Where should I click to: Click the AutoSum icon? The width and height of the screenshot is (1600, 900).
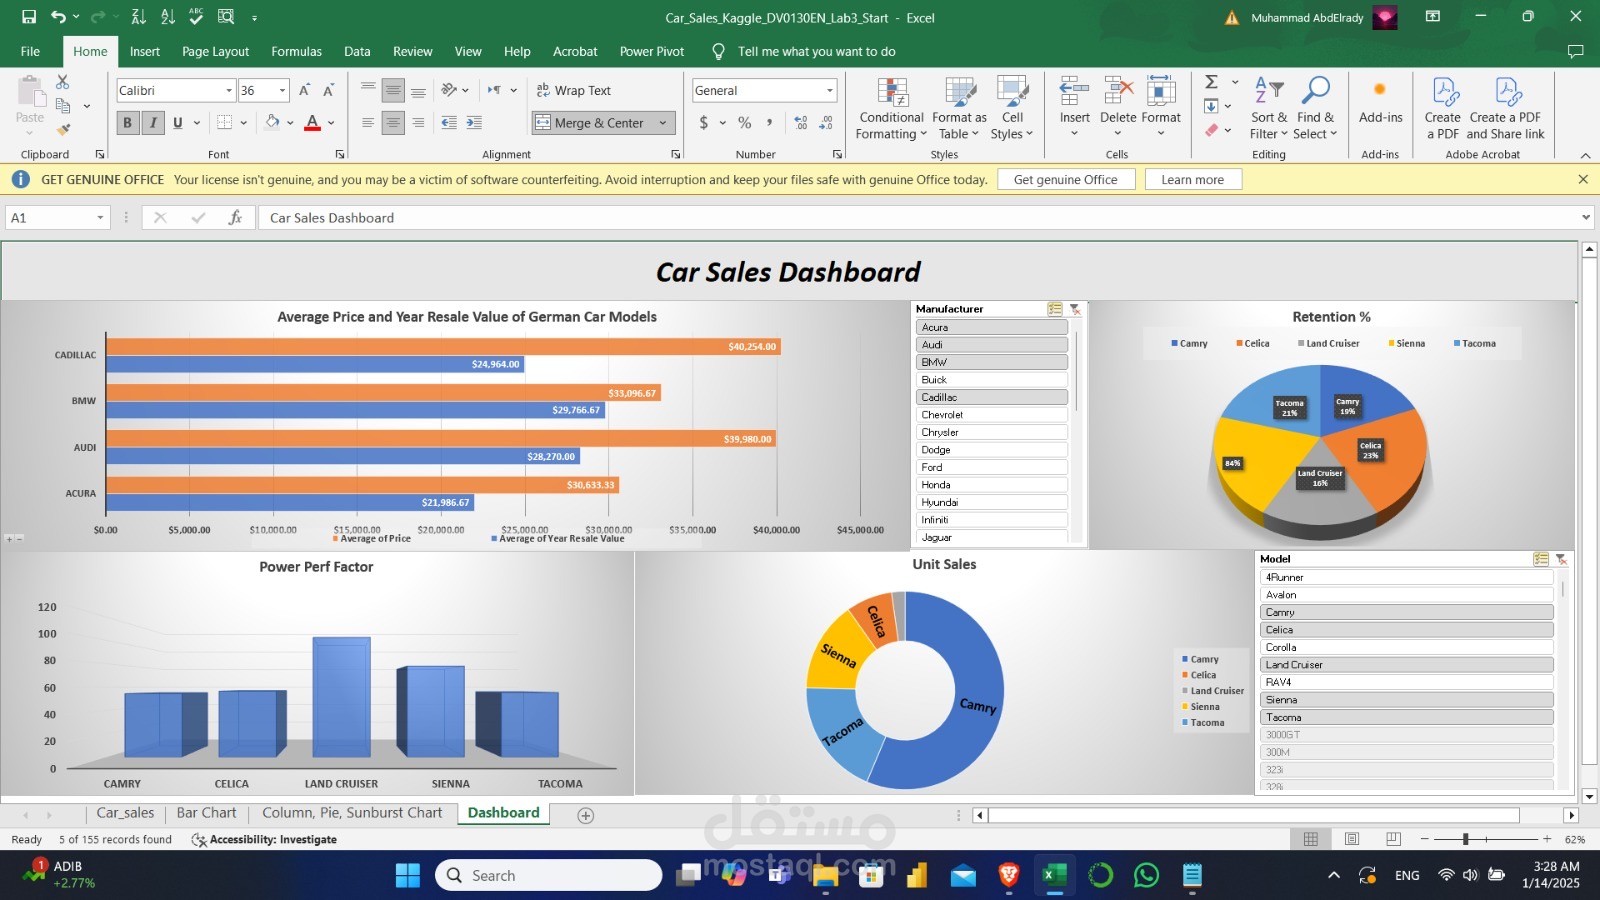tap(1211, 82)
